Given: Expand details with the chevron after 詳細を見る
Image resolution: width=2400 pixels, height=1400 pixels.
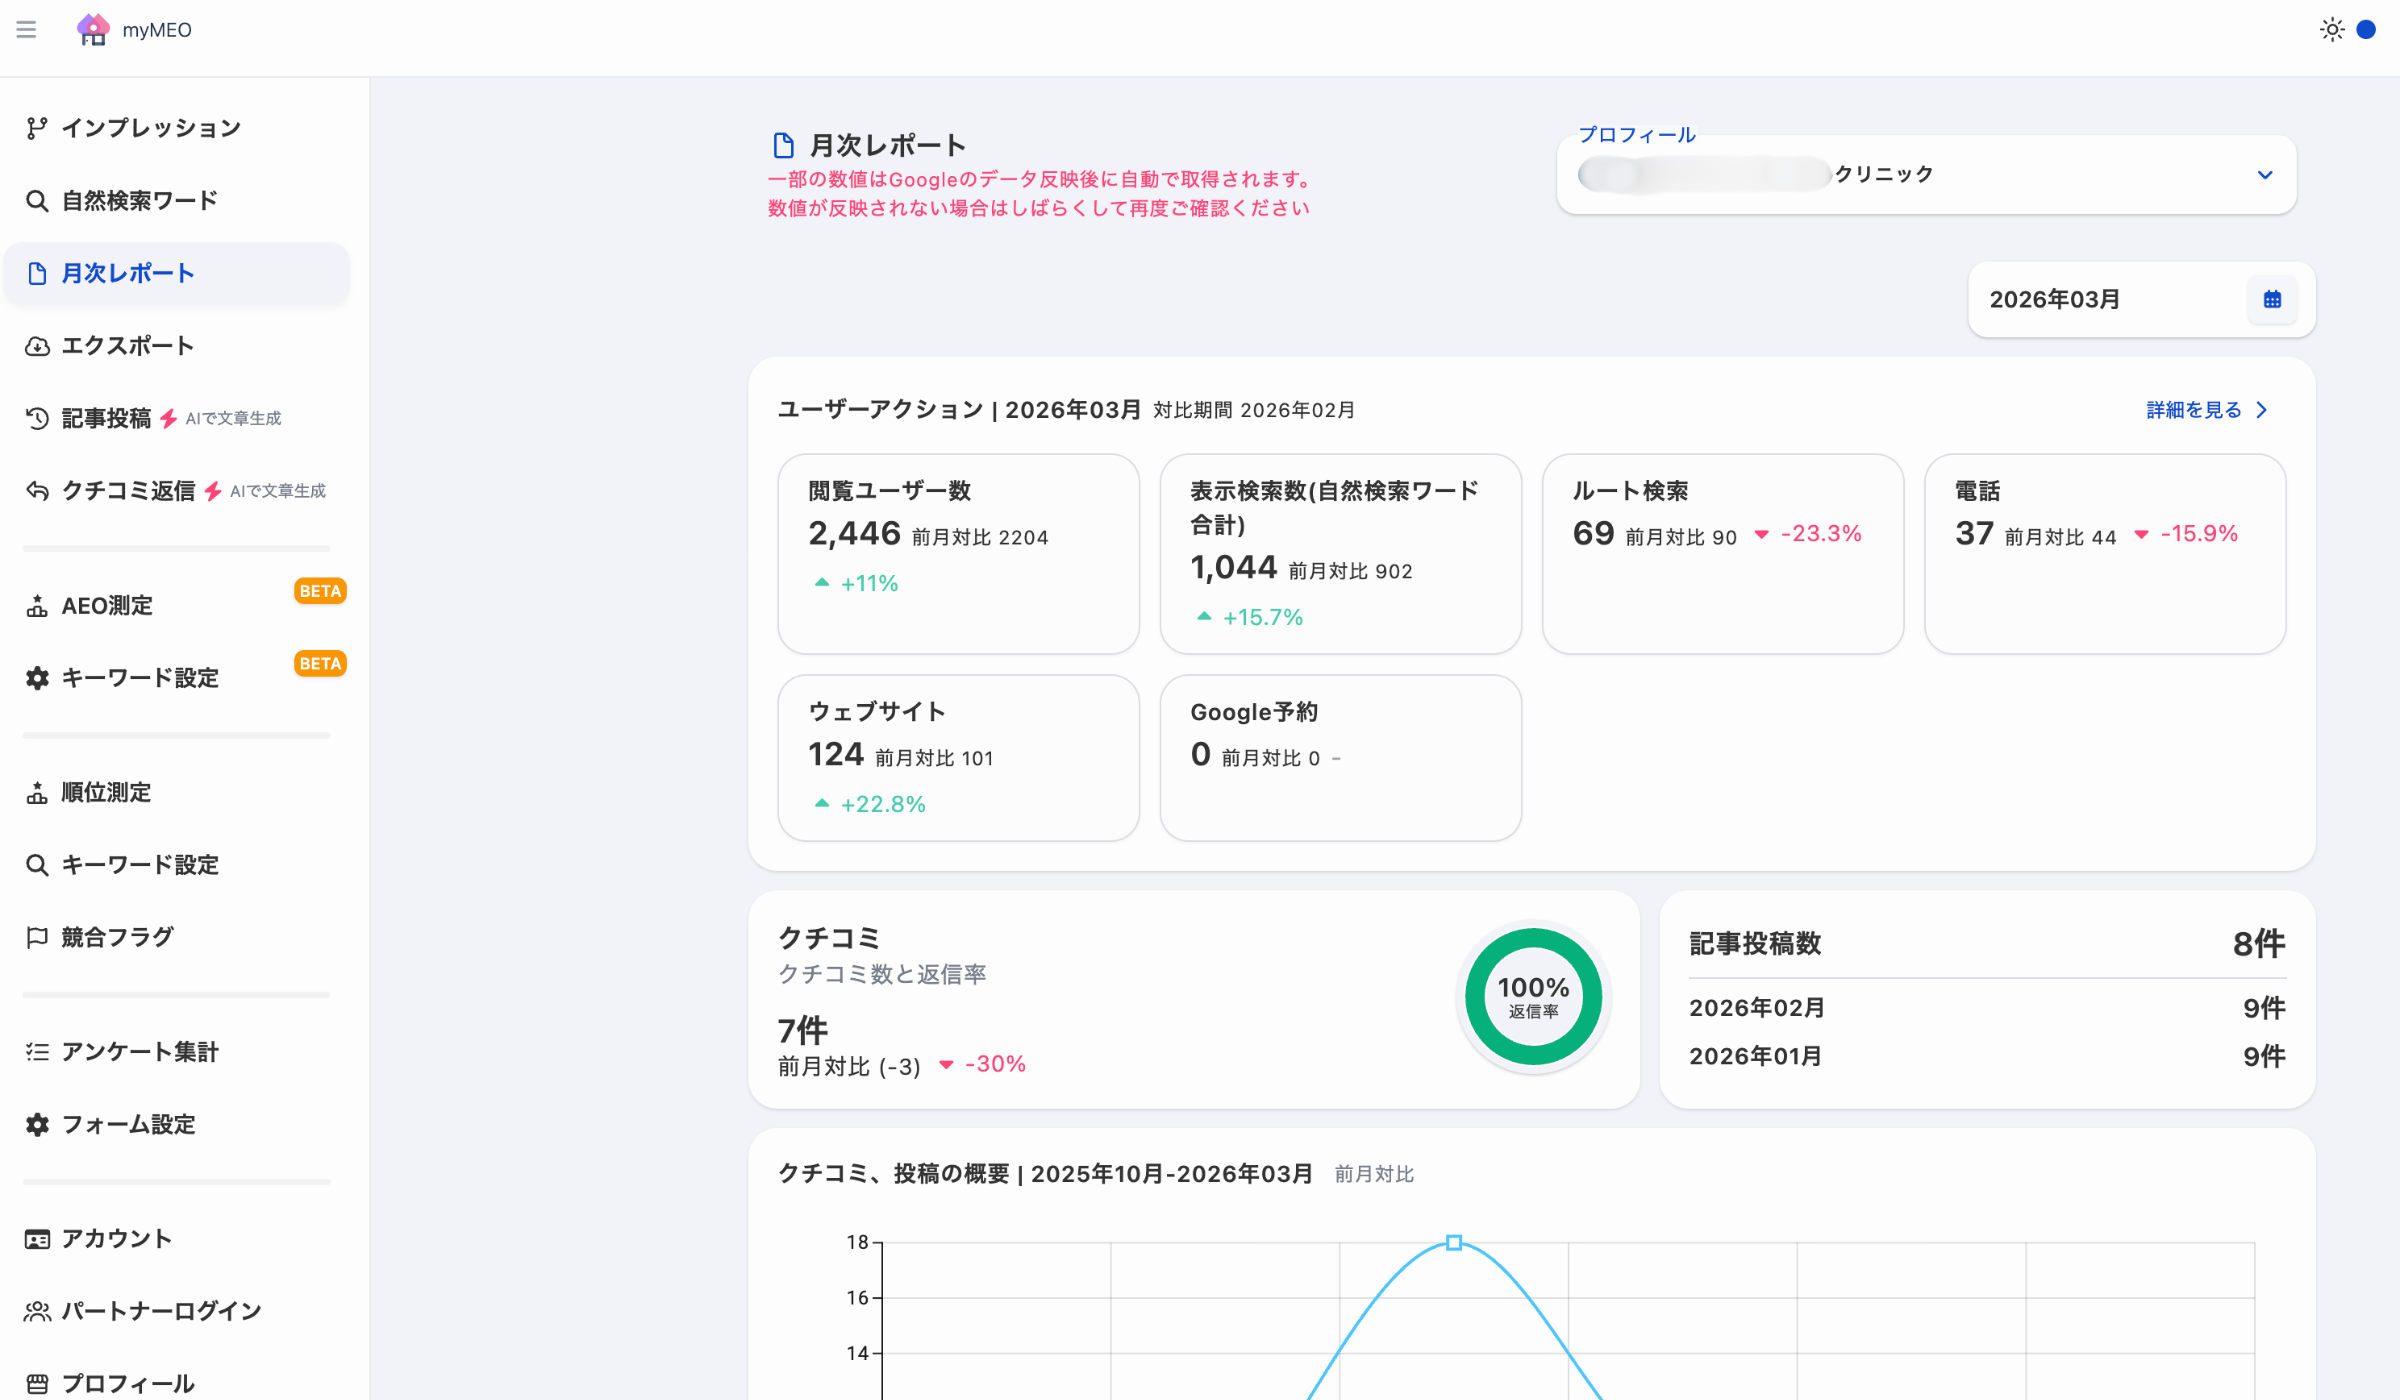Looking at the screenshot, I should [2262, 409].
